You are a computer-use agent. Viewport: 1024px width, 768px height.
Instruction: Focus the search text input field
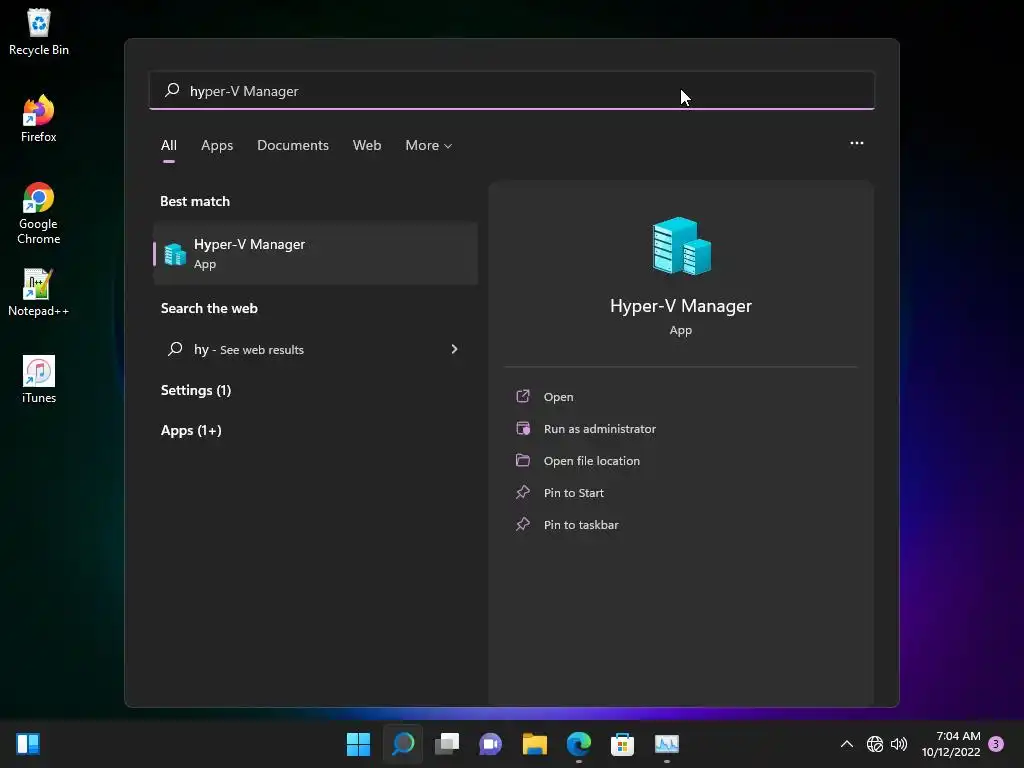click(x=511, y=90)
